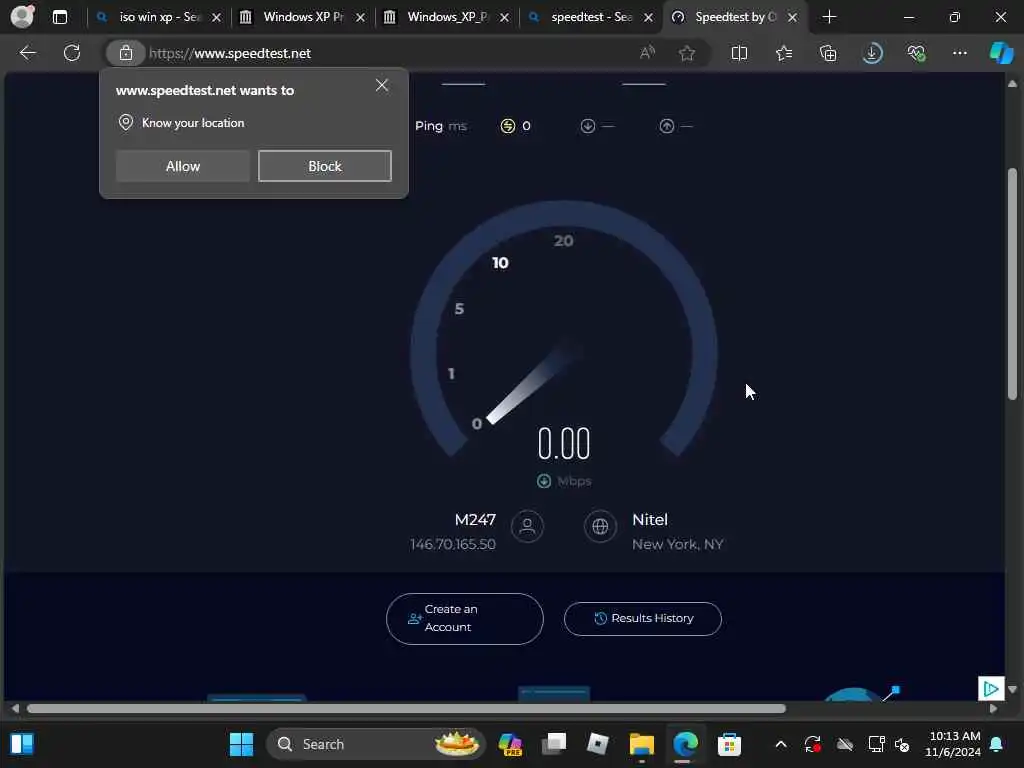Open Roblox from taskbar

coord(598,744)
